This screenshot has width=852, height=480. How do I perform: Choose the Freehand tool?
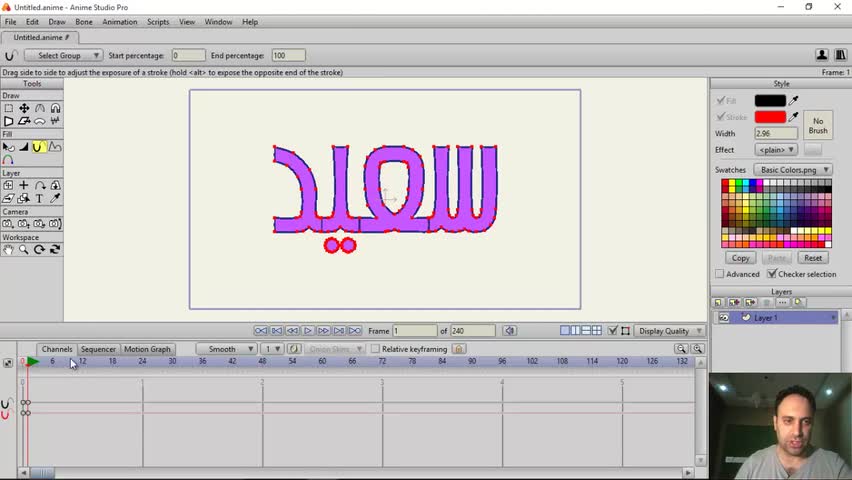pyautogui.click(x=40, y=121)
